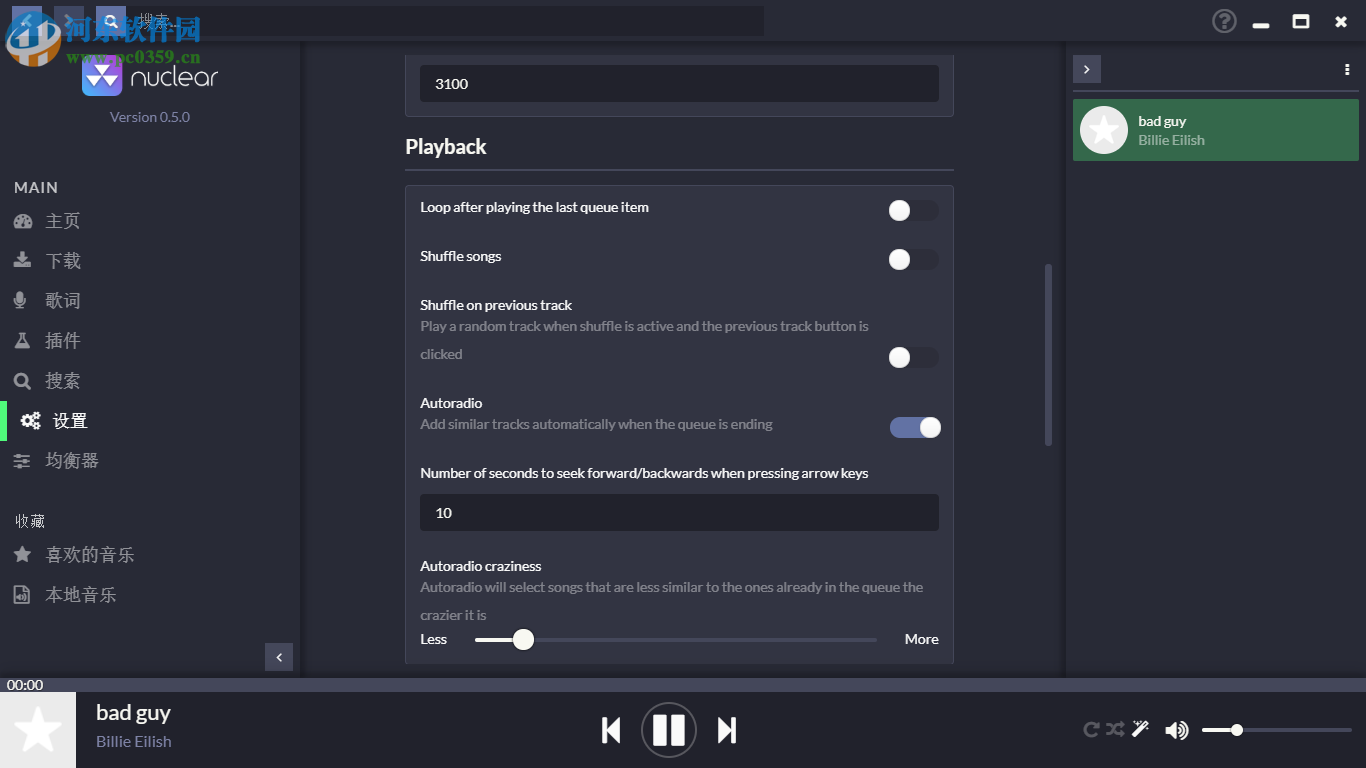
Task: Select the bad guy item in queue
Action: (1216, 130)
